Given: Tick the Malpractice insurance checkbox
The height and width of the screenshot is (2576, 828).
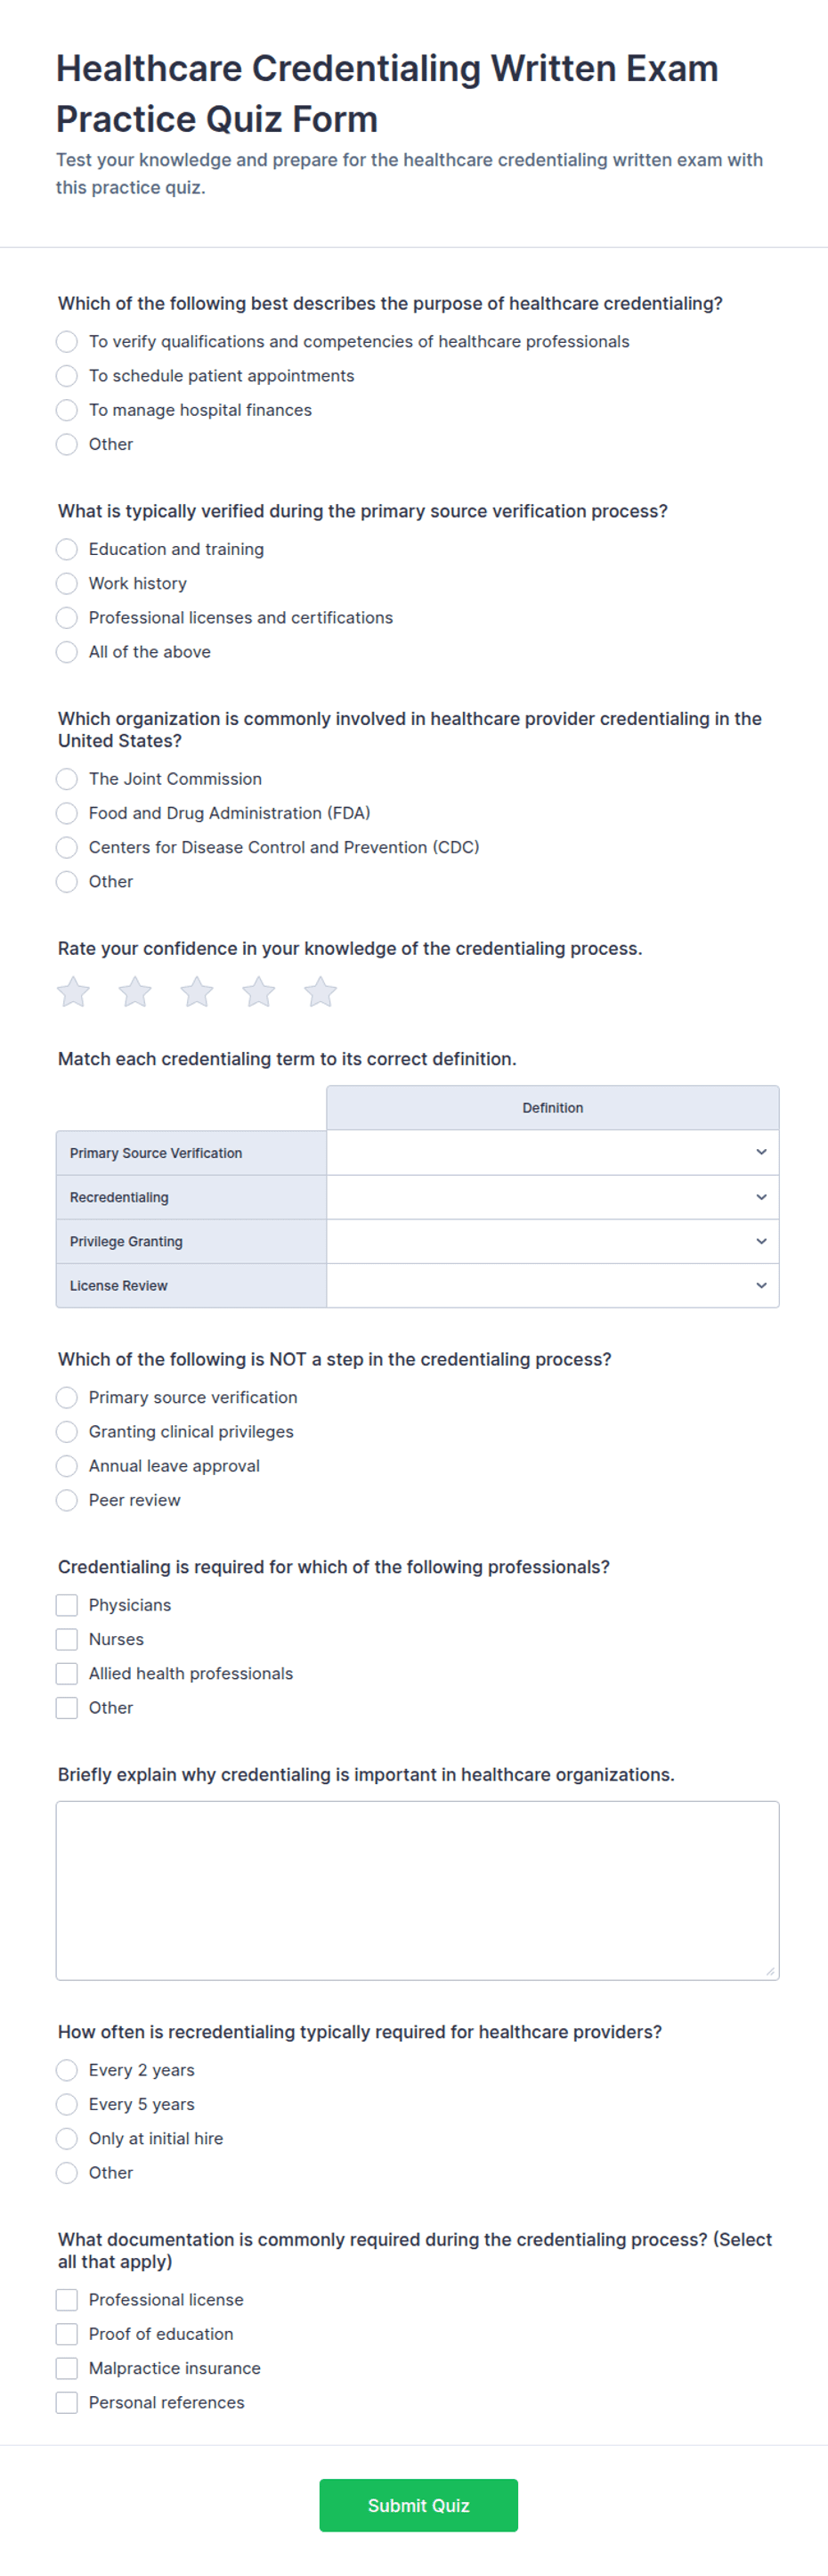Looking at the screenshot, I should tap(67, 2368).
